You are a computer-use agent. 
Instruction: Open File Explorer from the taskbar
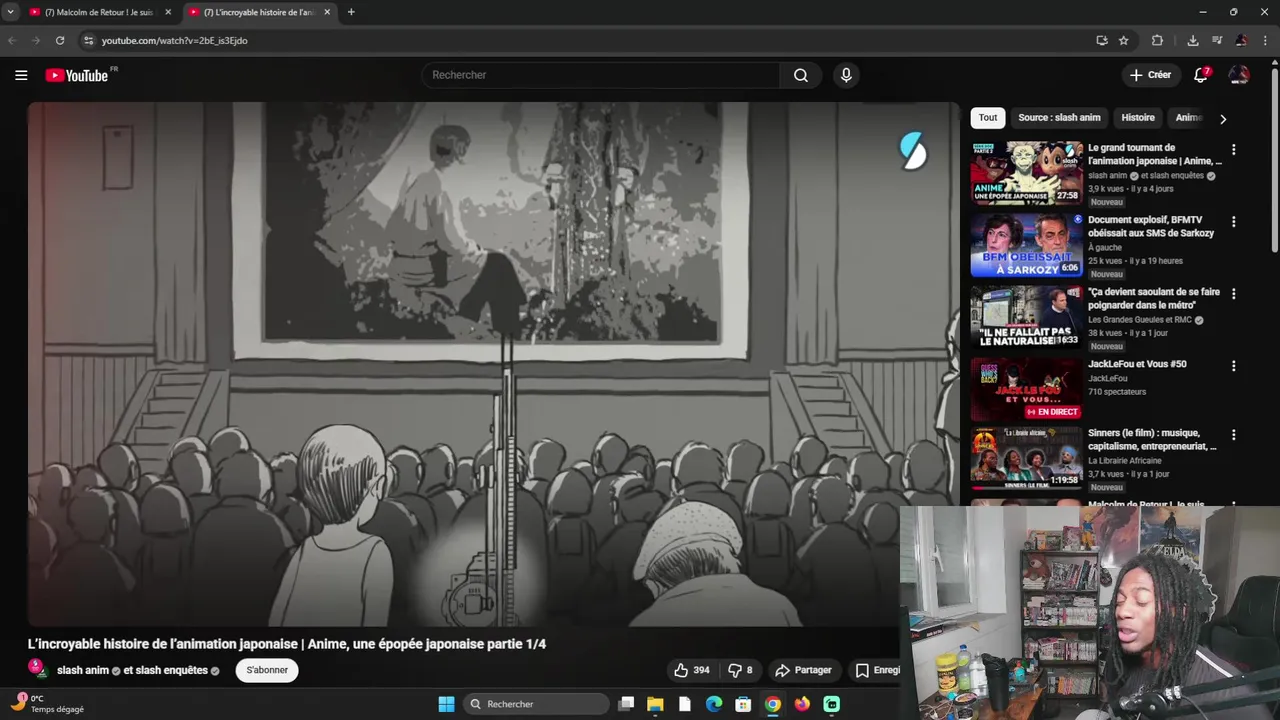(655, 704)
